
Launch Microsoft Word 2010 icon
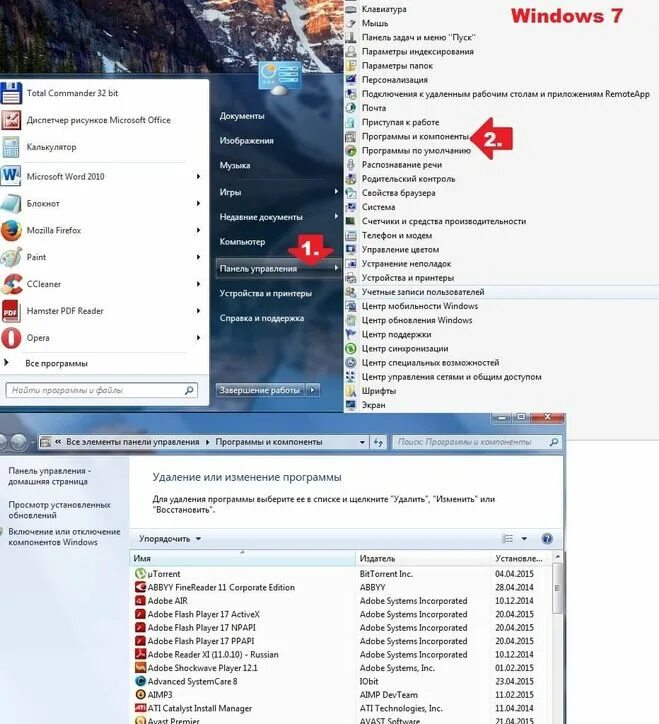click(x=11, y=176)
